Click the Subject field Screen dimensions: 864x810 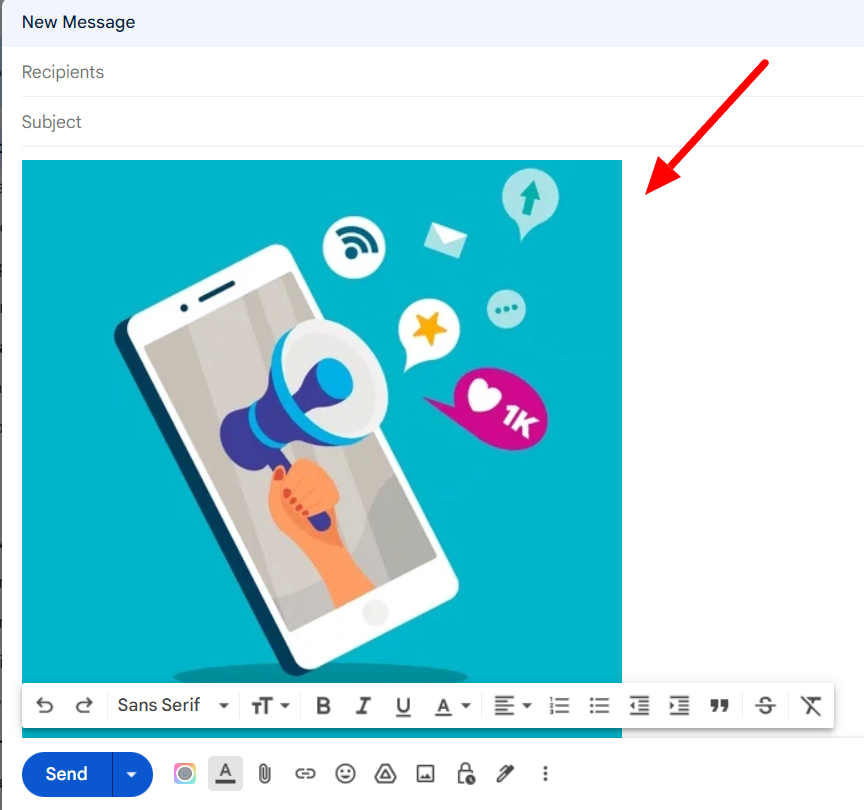coord(442,122)
